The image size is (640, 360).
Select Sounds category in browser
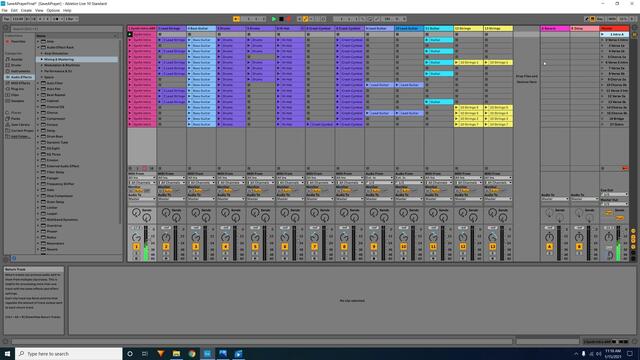(x=17, y=59)
